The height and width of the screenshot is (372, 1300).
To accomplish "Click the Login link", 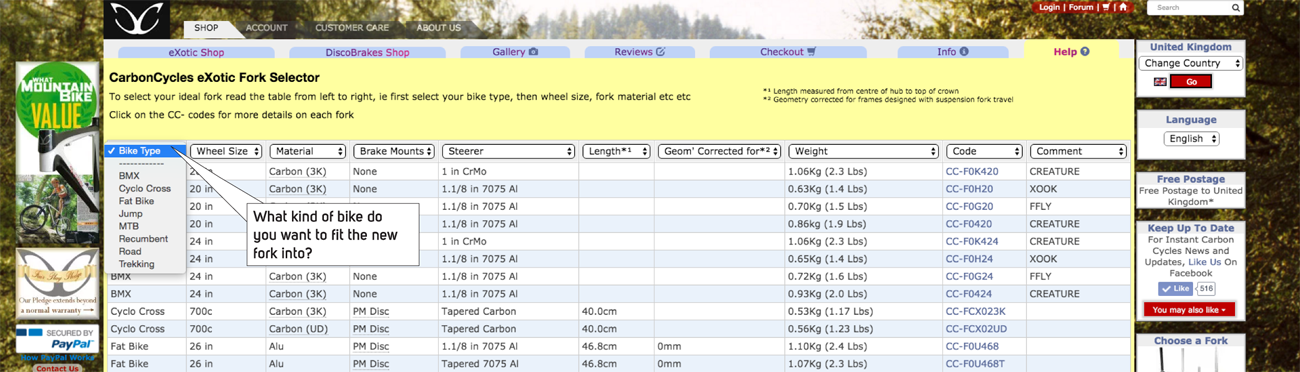I will point(1049,7).
